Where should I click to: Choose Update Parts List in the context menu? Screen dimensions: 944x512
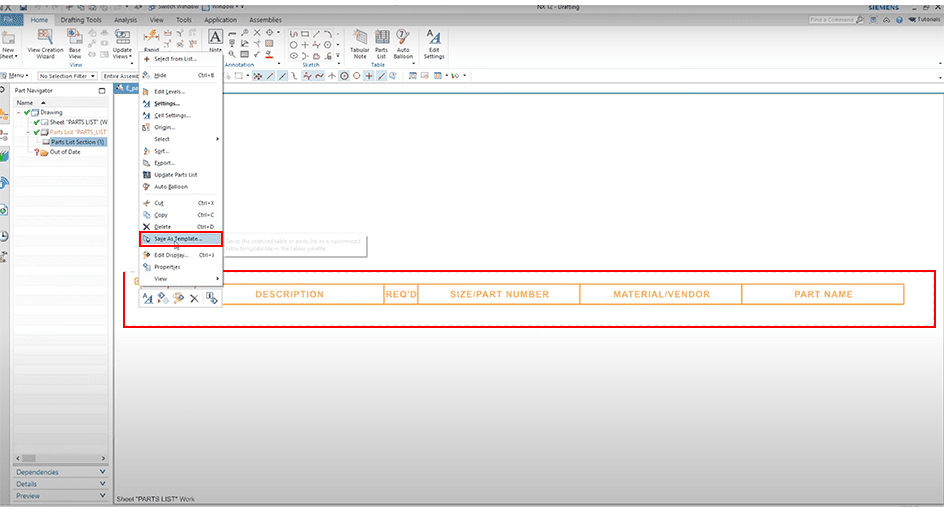(x=181, y=175)
